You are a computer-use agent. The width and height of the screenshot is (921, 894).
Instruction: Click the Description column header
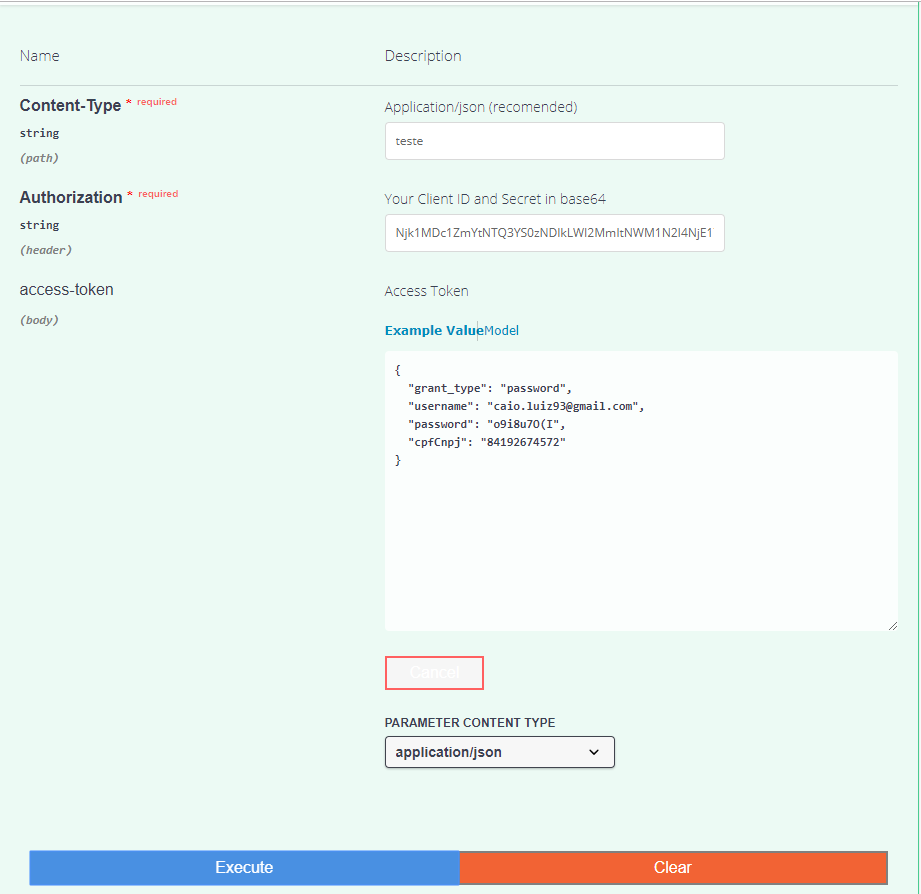pyautogui.click(x=422, y=55)
